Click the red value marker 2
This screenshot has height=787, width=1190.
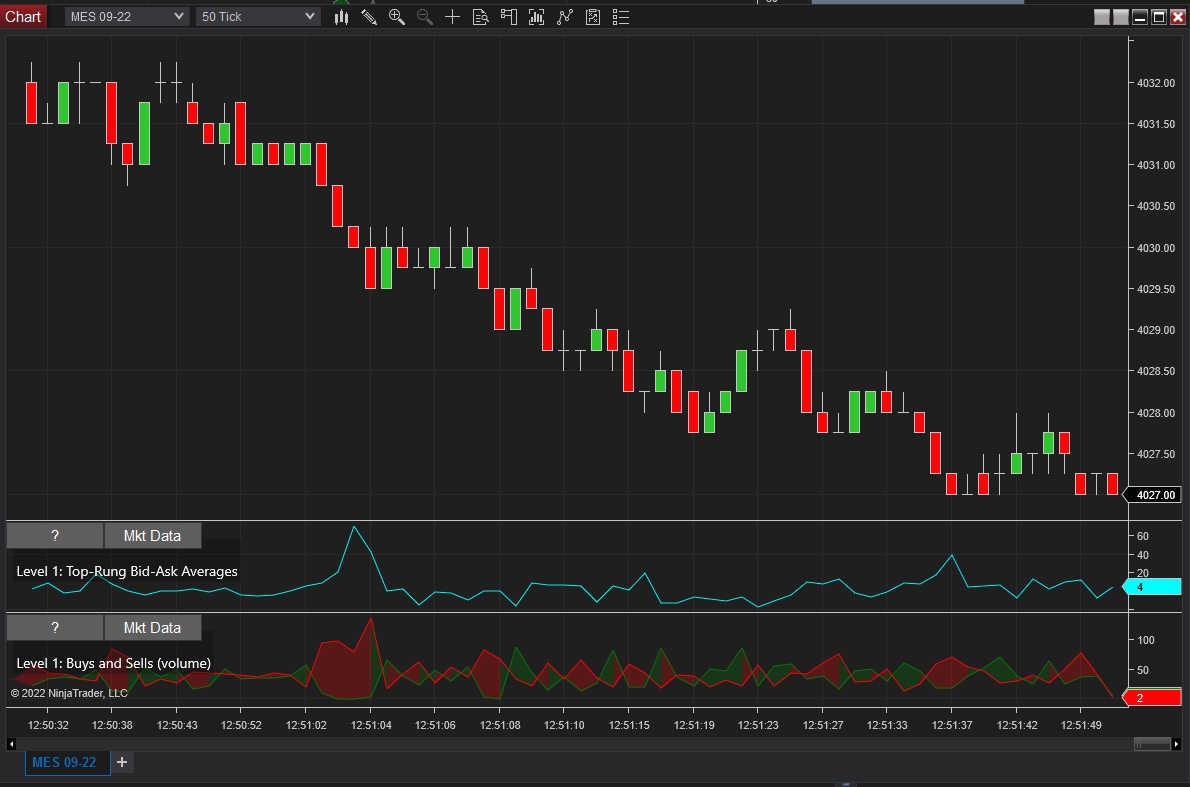pyautogui.click(x=1152, y=697)
